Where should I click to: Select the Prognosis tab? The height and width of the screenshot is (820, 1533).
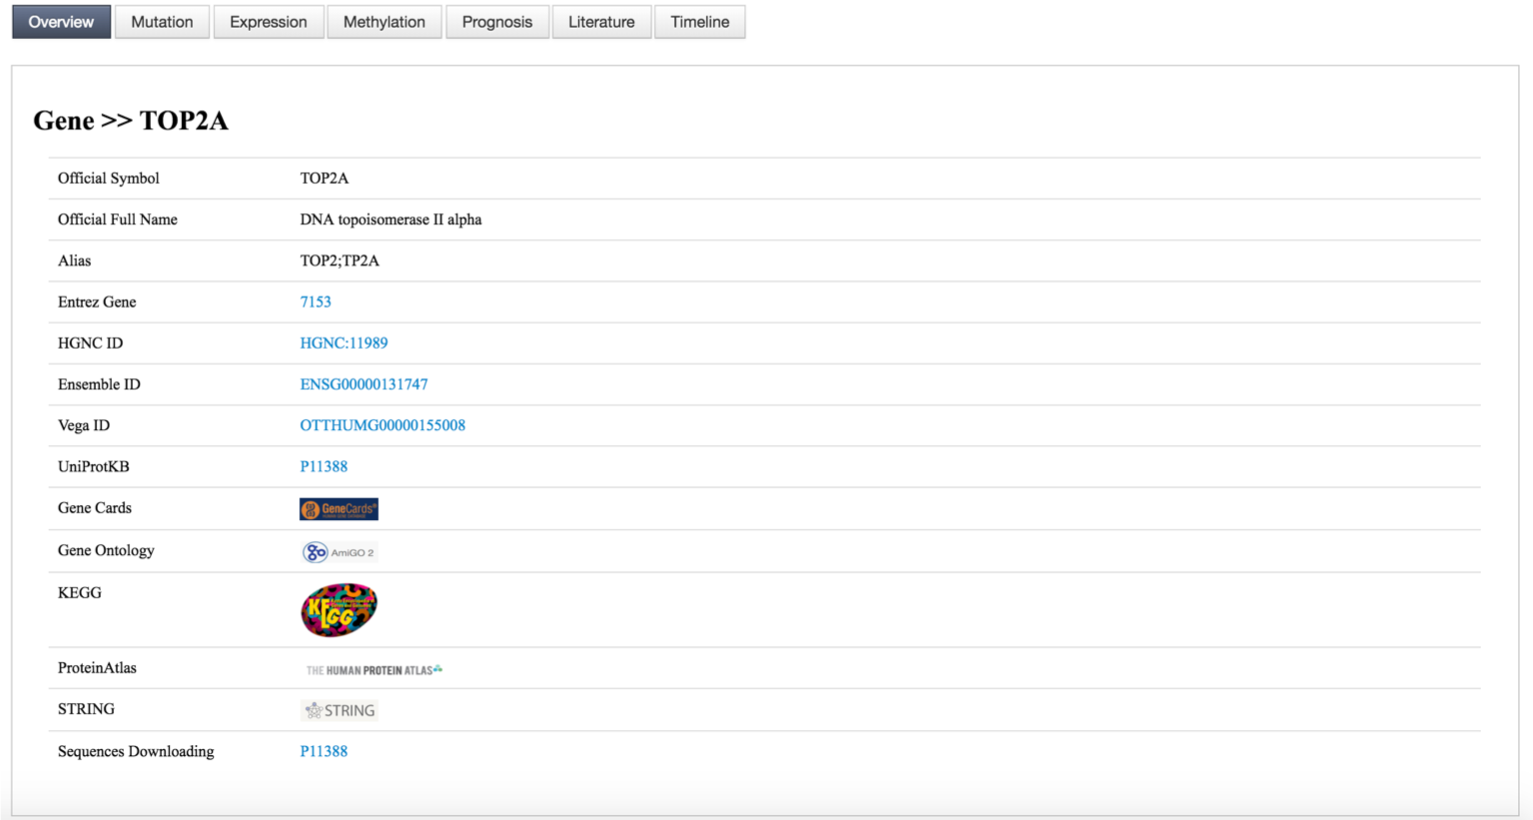pos(497,22)
